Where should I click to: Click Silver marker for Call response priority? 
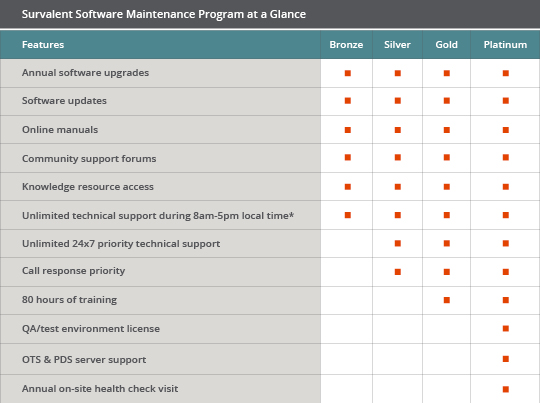point(398,272)
